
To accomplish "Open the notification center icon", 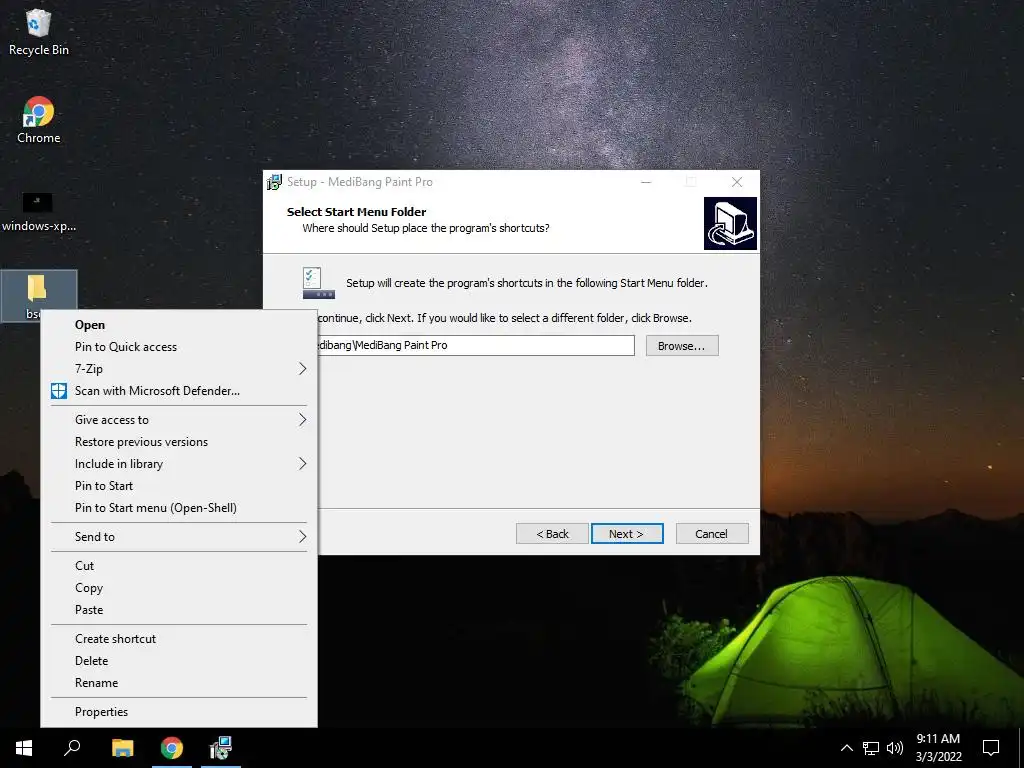I will point(991,748).
